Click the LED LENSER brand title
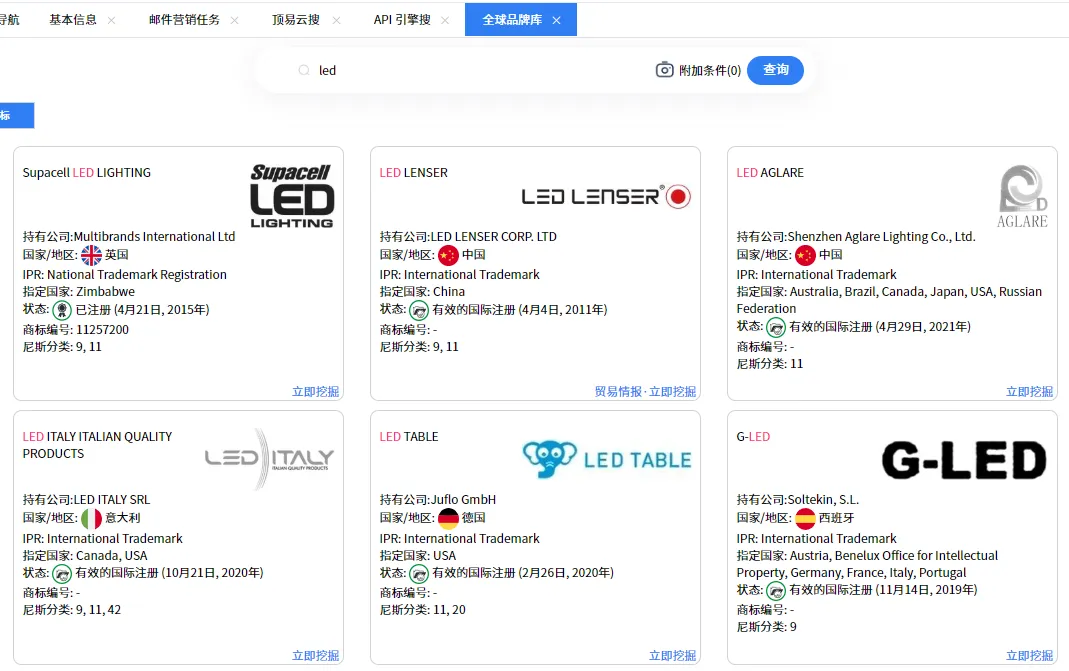The height and width of the screenshot is (671, 1069). pyautogui.click(x=414, y=173)
